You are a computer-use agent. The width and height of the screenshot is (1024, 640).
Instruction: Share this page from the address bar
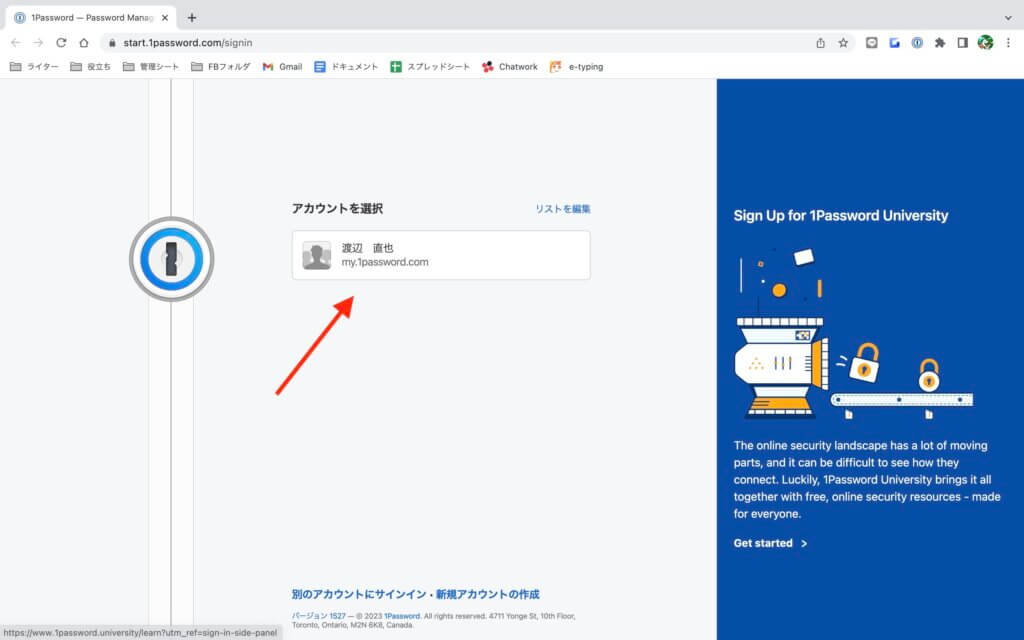[x=820, y=42]
